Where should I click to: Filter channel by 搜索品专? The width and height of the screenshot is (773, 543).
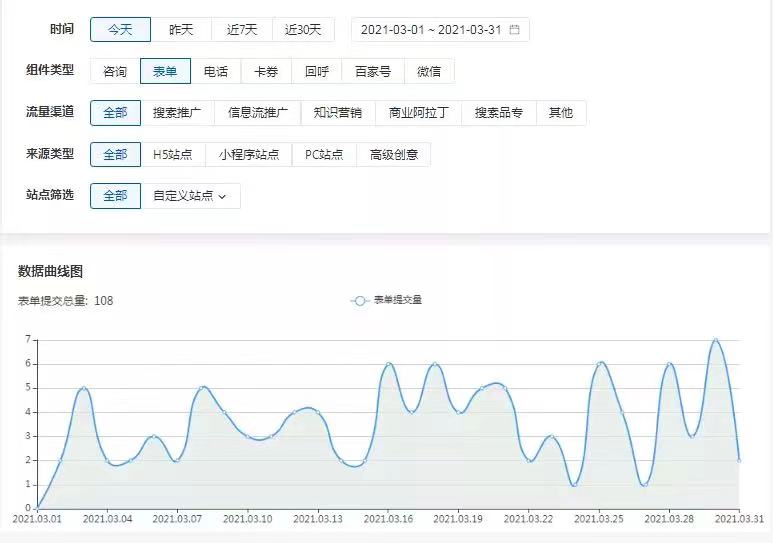(498, 113)
